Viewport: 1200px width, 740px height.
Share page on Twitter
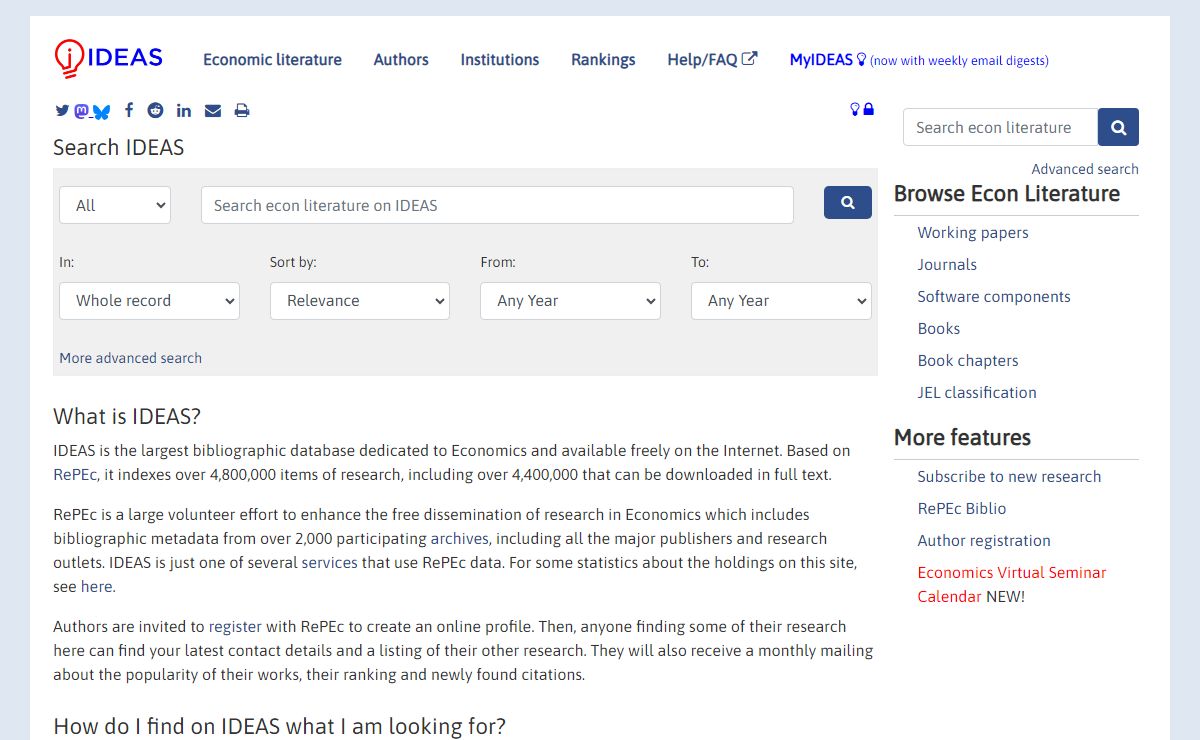pyautogui.click(x=62, y=111)
